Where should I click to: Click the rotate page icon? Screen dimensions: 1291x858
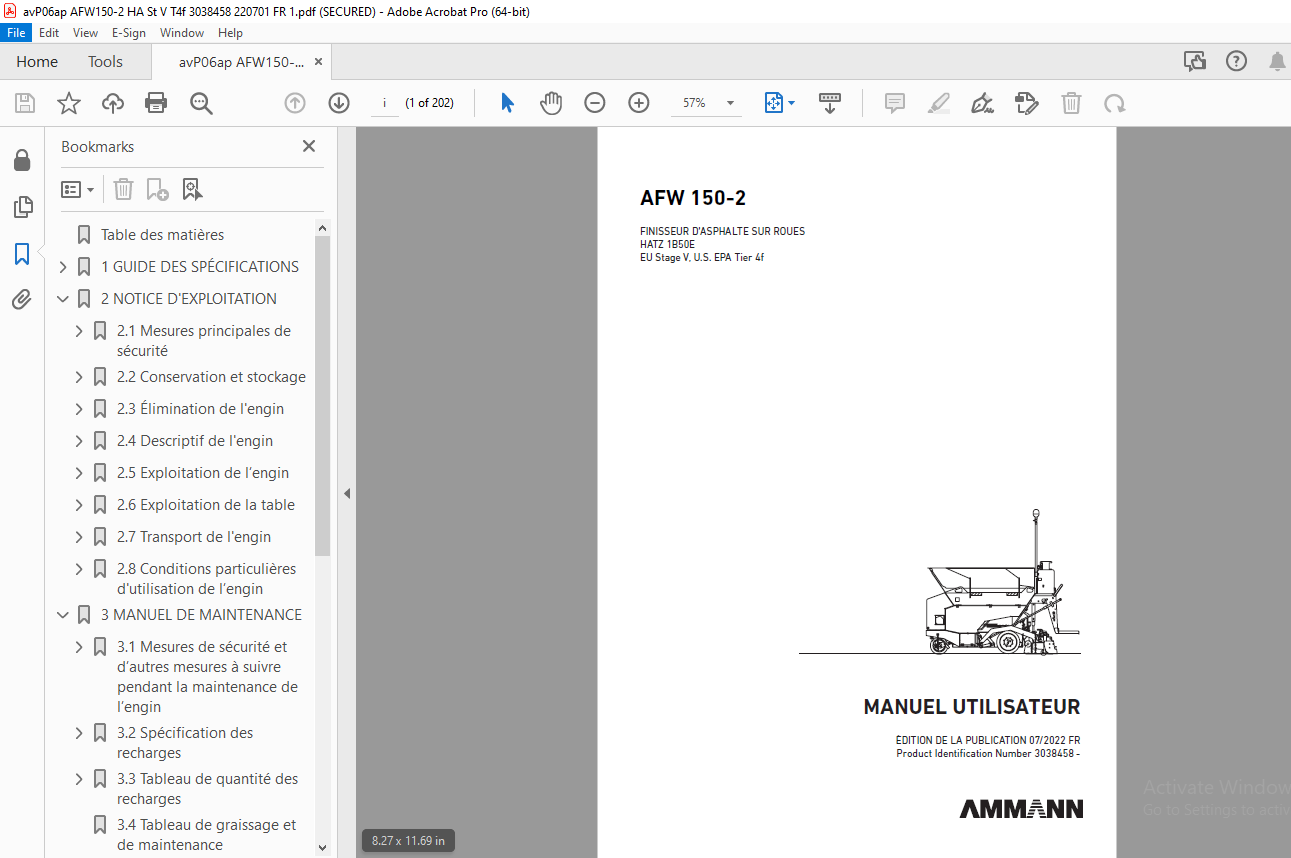[1114, 103]
